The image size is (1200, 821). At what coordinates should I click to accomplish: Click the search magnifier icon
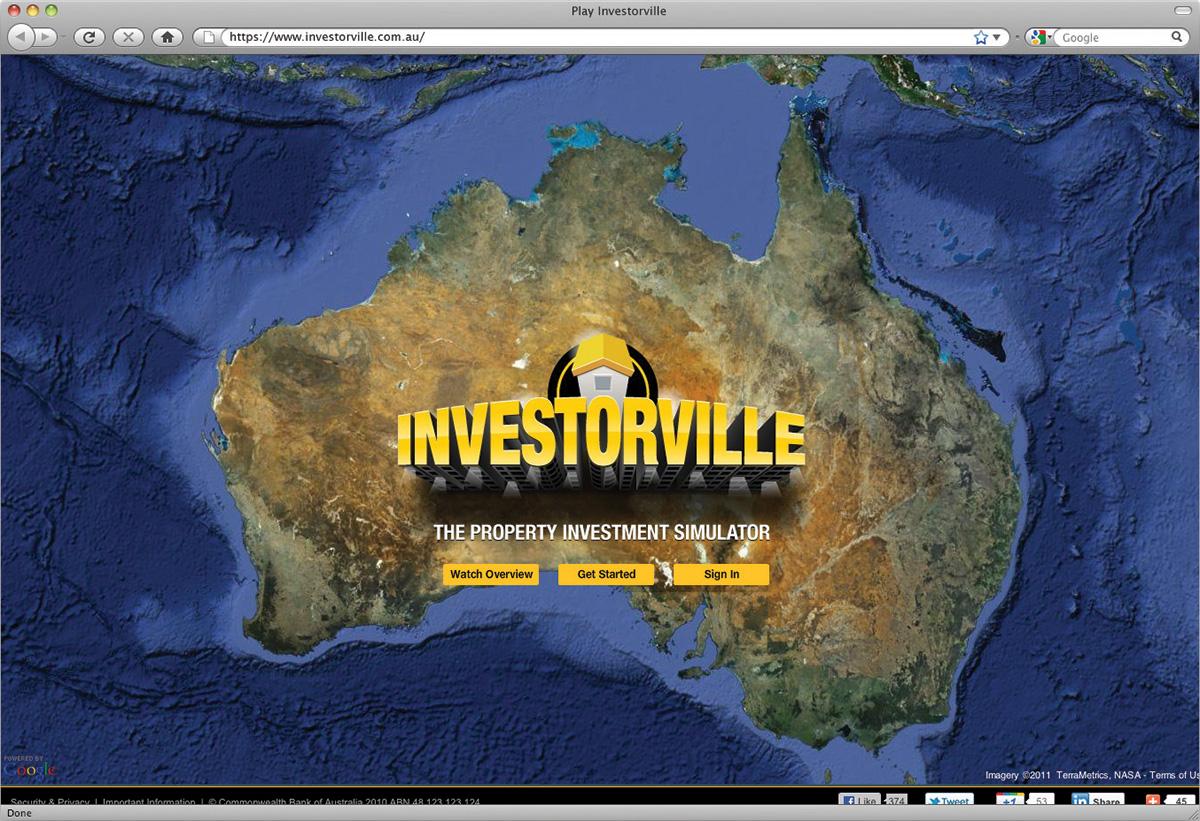coord(1179,37)
